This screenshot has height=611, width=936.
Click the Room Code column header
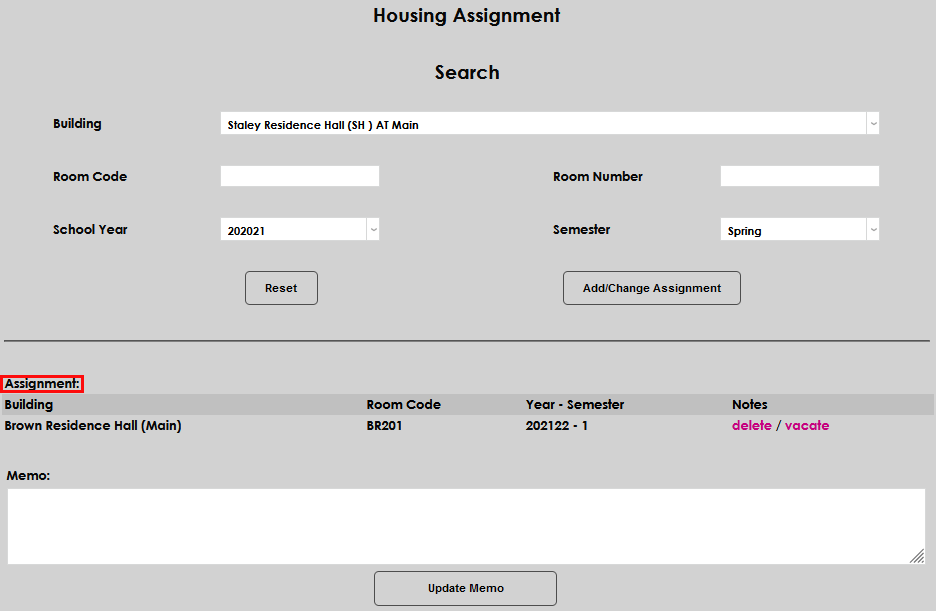(x=403, y=404)
